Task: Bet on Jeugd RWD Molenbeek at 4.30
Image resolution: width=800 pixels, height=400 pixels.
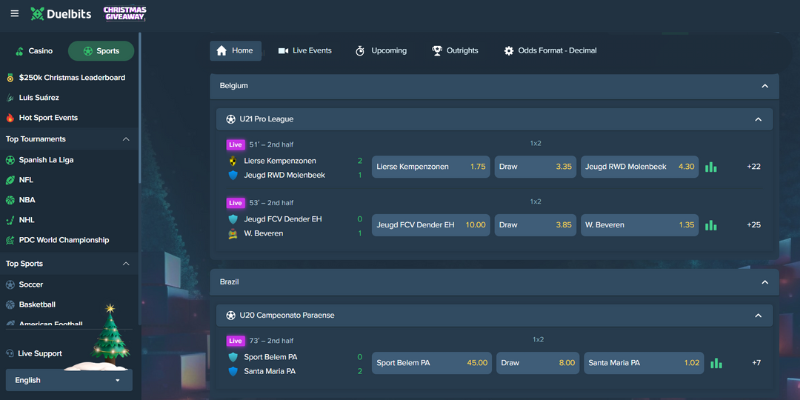Action: 640,167
